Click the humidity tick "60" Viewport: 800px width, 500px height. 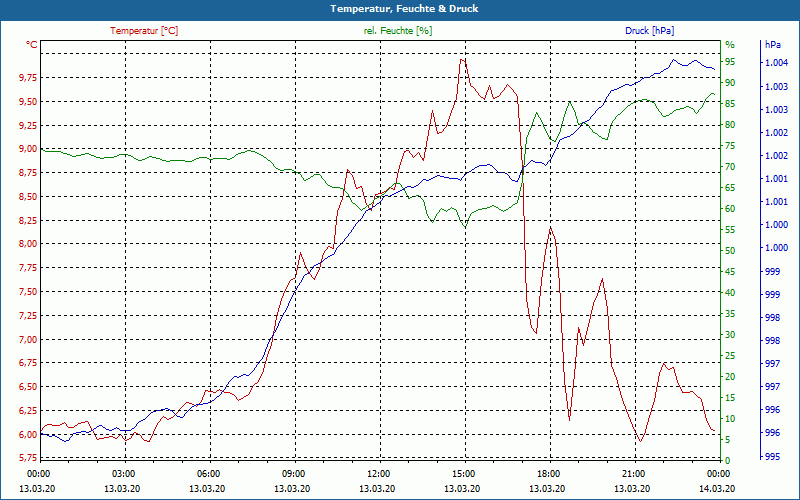pyautogui.click(x=730, y=209)
